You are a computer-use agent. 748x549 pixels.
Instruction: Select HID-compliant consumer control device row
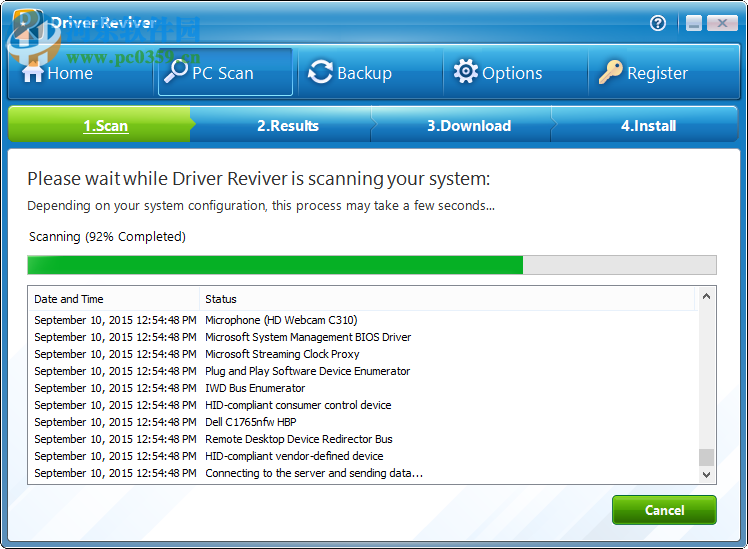point(363,405)
